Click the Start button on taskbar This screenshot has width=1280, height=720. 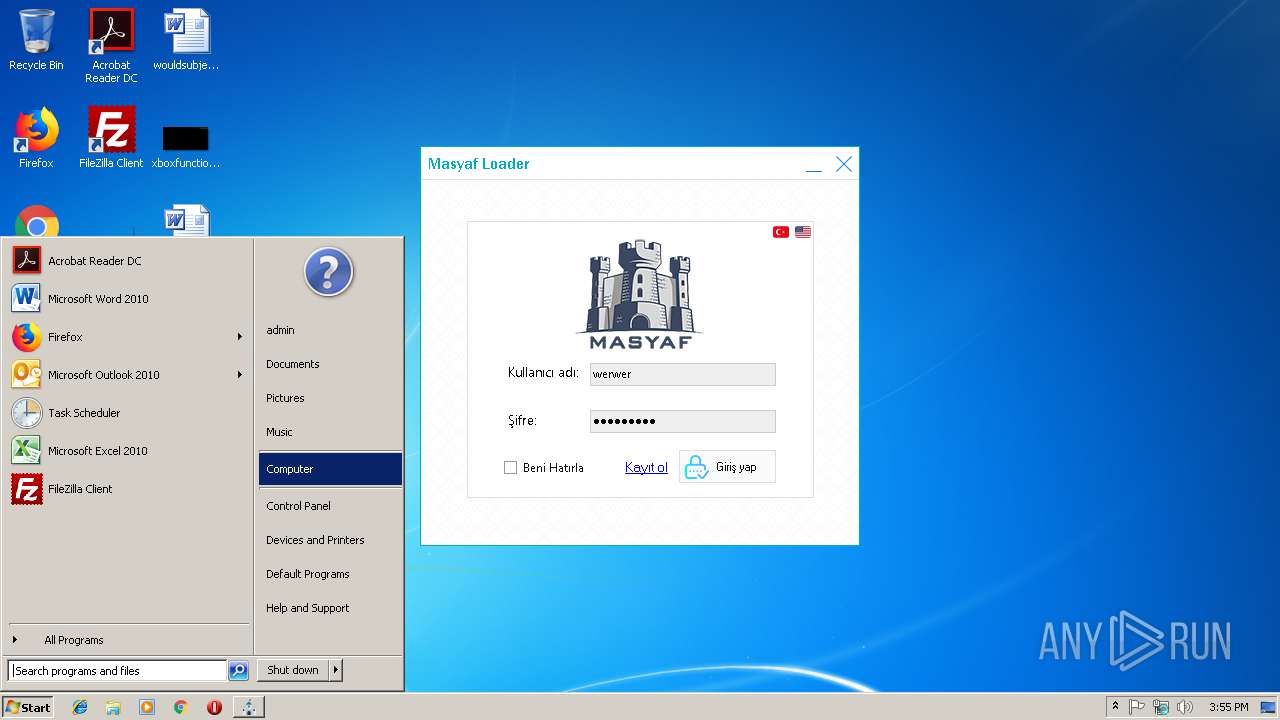click(28, 707)
